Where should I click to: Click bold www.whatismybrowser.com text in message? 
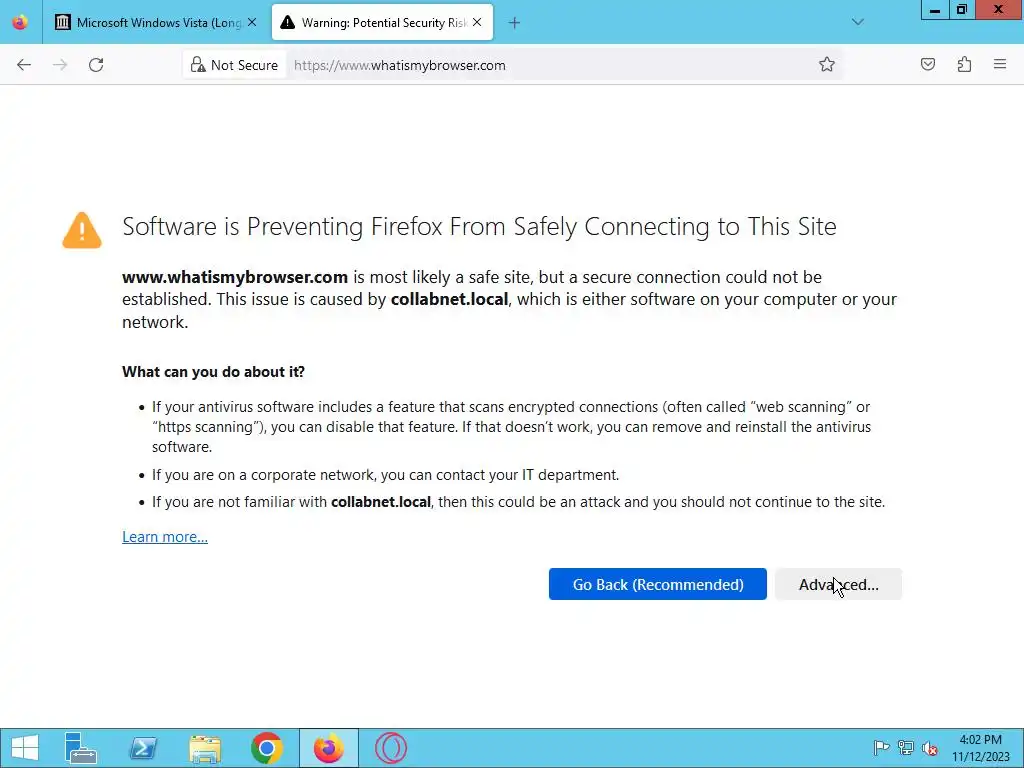pyautogui.click(x=235, y=277)
